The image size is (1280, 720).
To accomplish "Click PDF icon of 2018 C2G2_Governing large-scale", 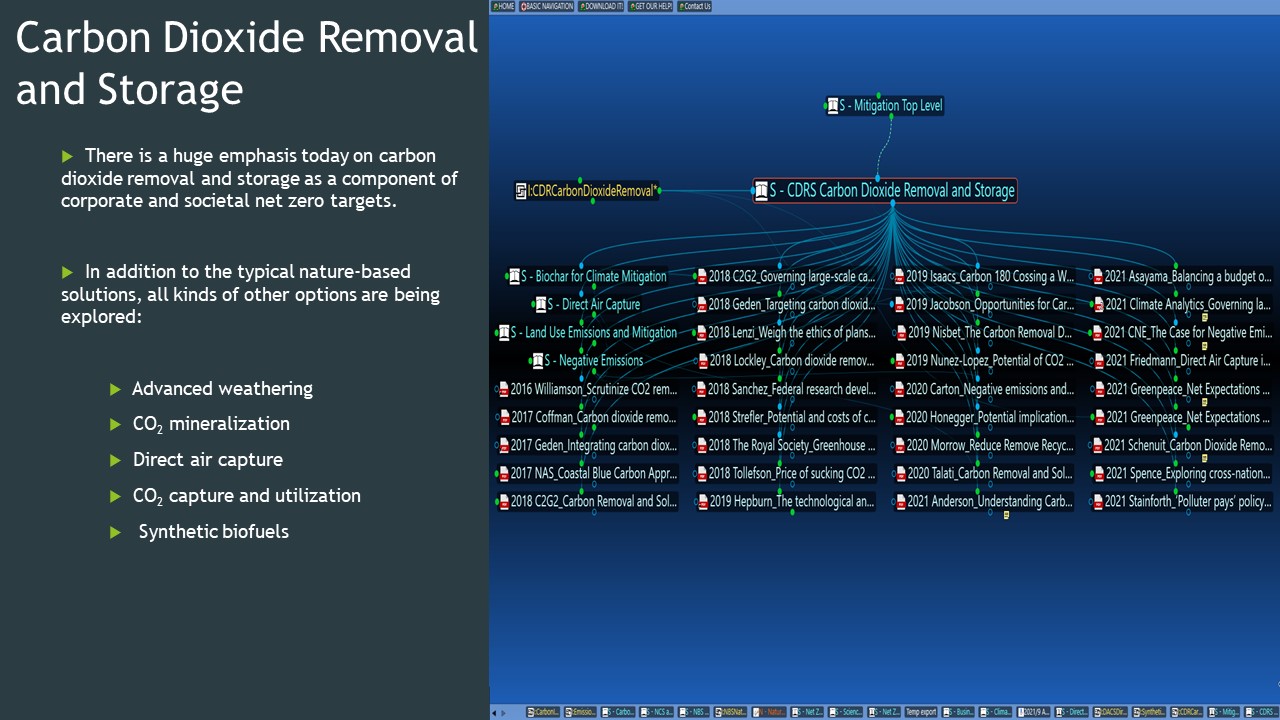I will coord(701,276).
